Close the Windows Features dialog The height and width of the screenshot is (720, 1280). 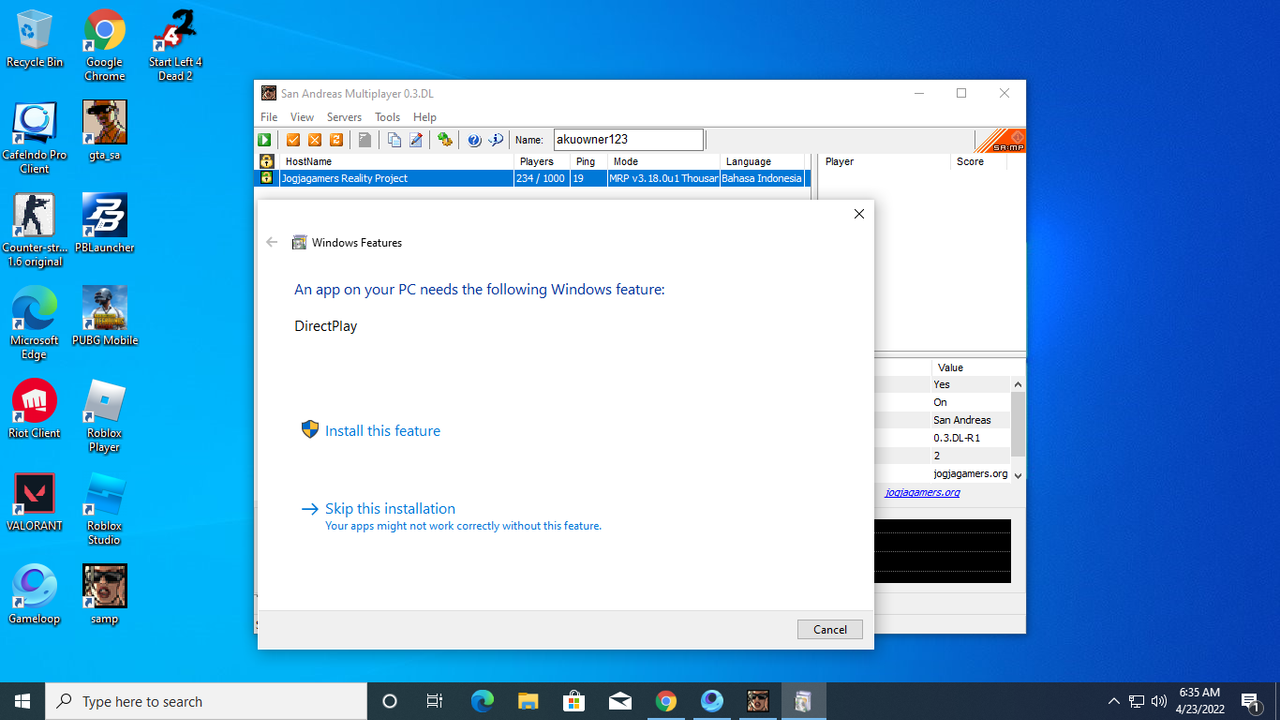(858, 214)
